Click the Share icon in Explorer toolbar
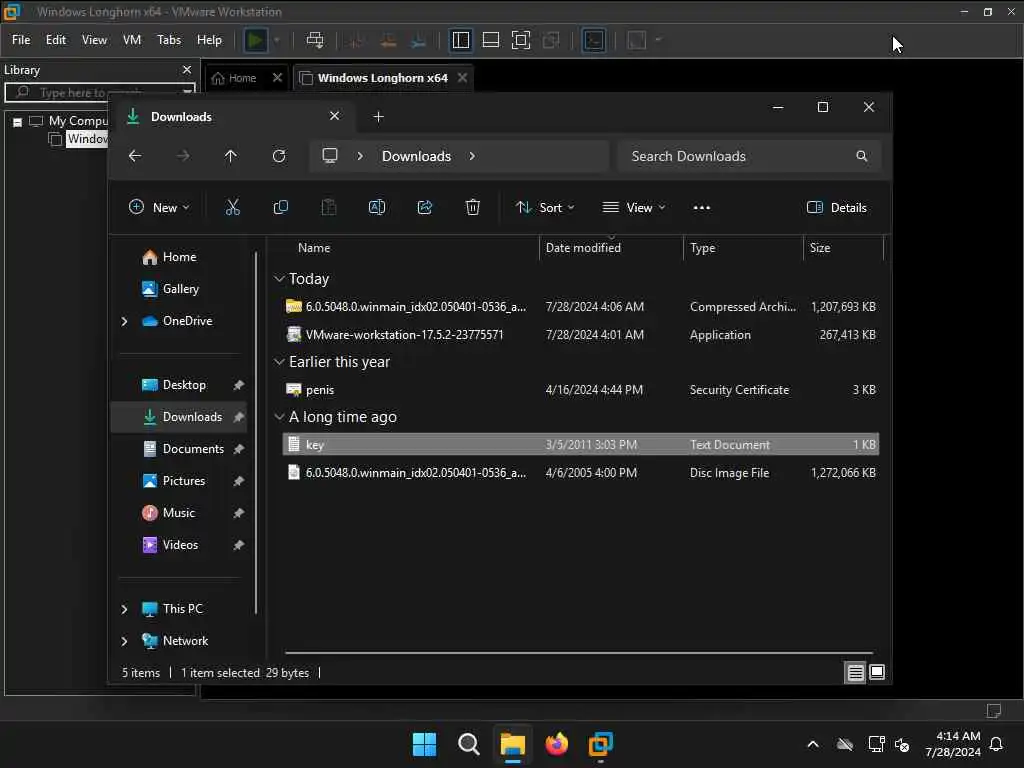 coord(424,208)
